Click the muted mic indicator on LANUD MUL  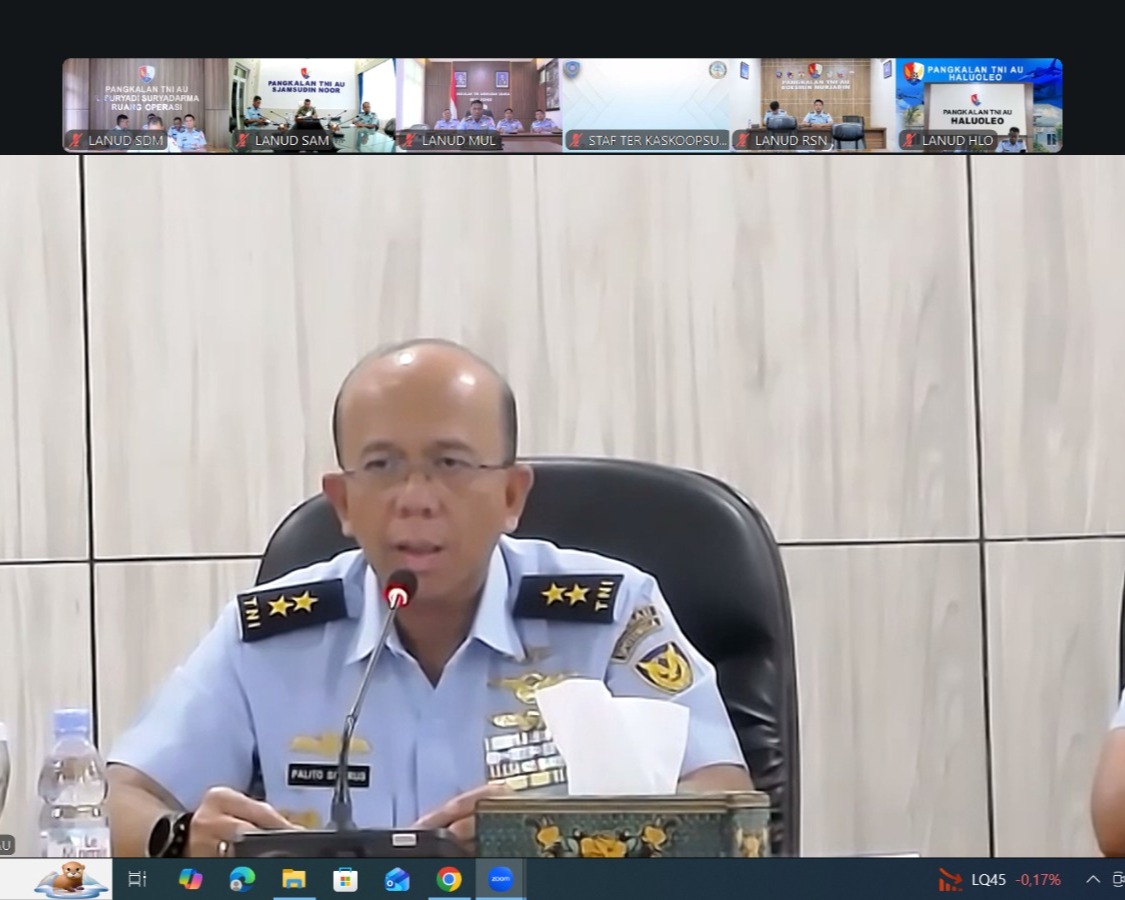(409, 141)
